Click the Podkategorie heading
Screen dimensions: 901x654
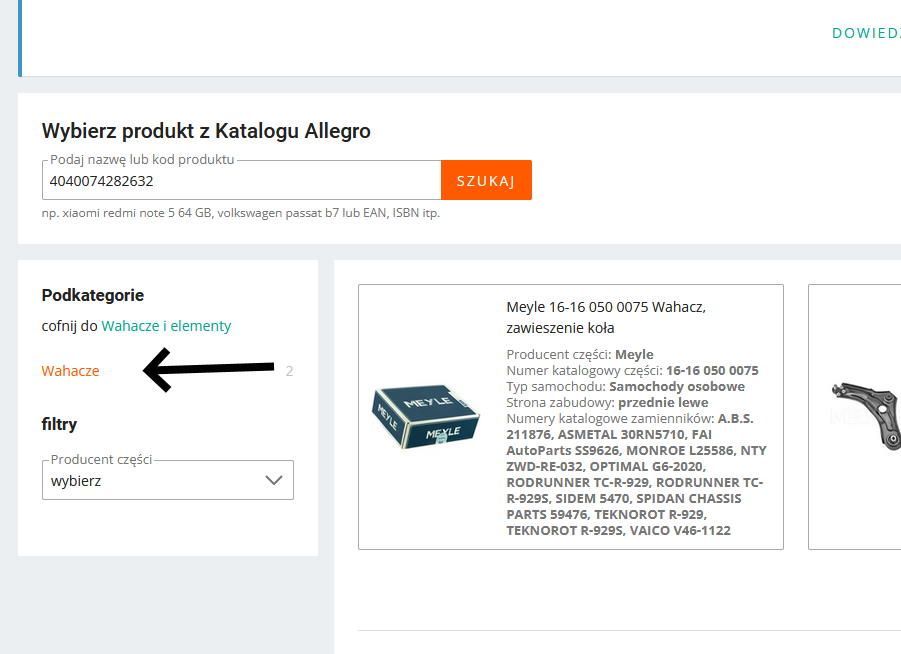(x=93, y=295)
